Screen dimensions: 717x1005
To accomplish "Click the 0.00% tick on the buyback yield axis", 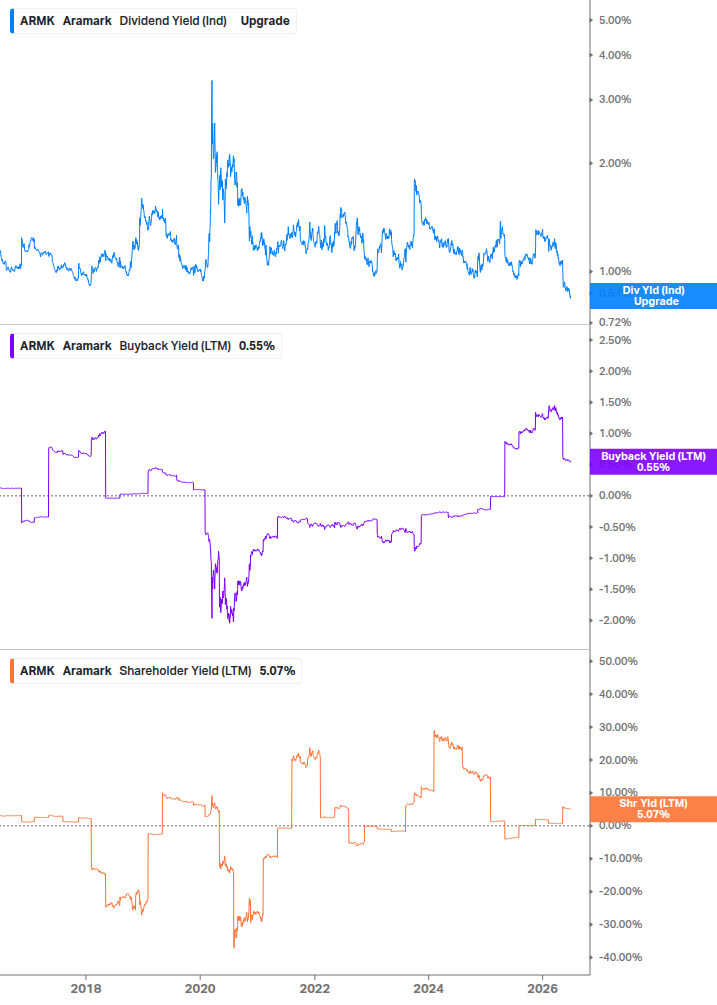I will coord(614,495).
